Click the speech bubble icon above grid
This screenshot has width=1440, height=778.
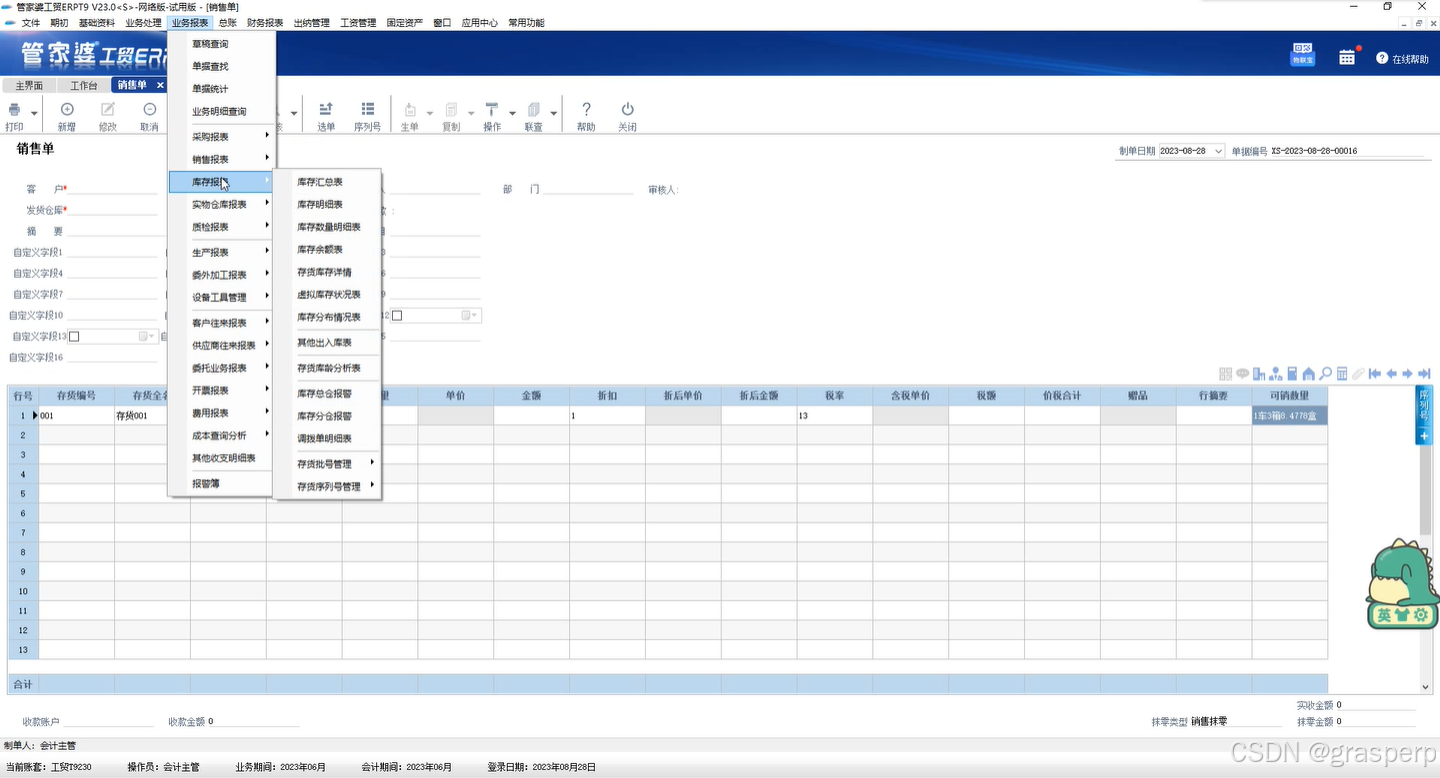tap(1242, 374)
